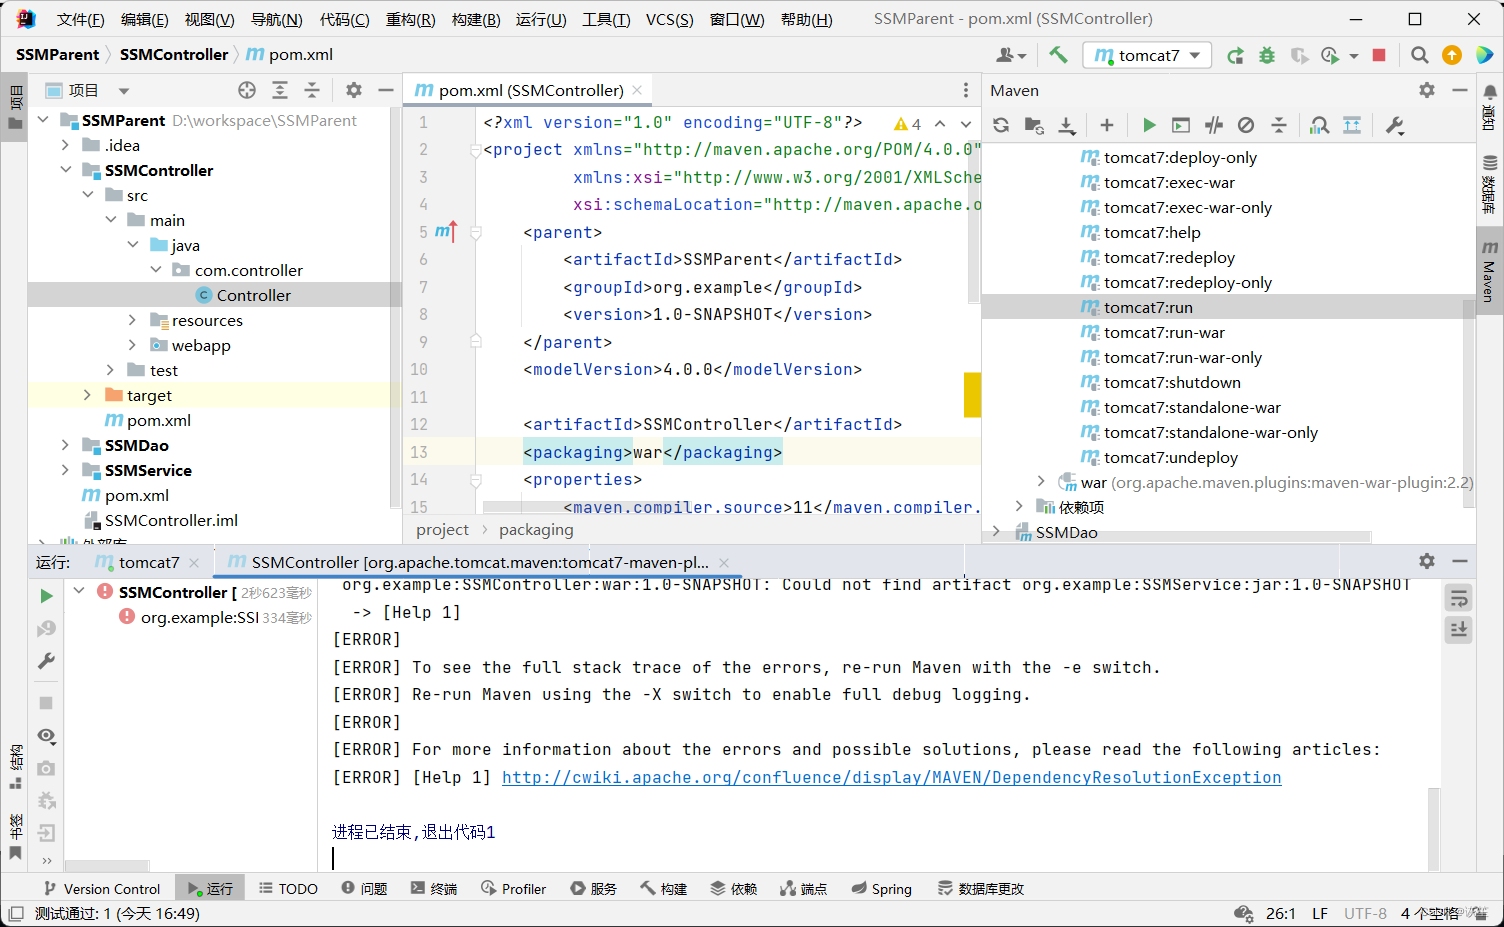Open Spring tool window

(x=881, y=888)
